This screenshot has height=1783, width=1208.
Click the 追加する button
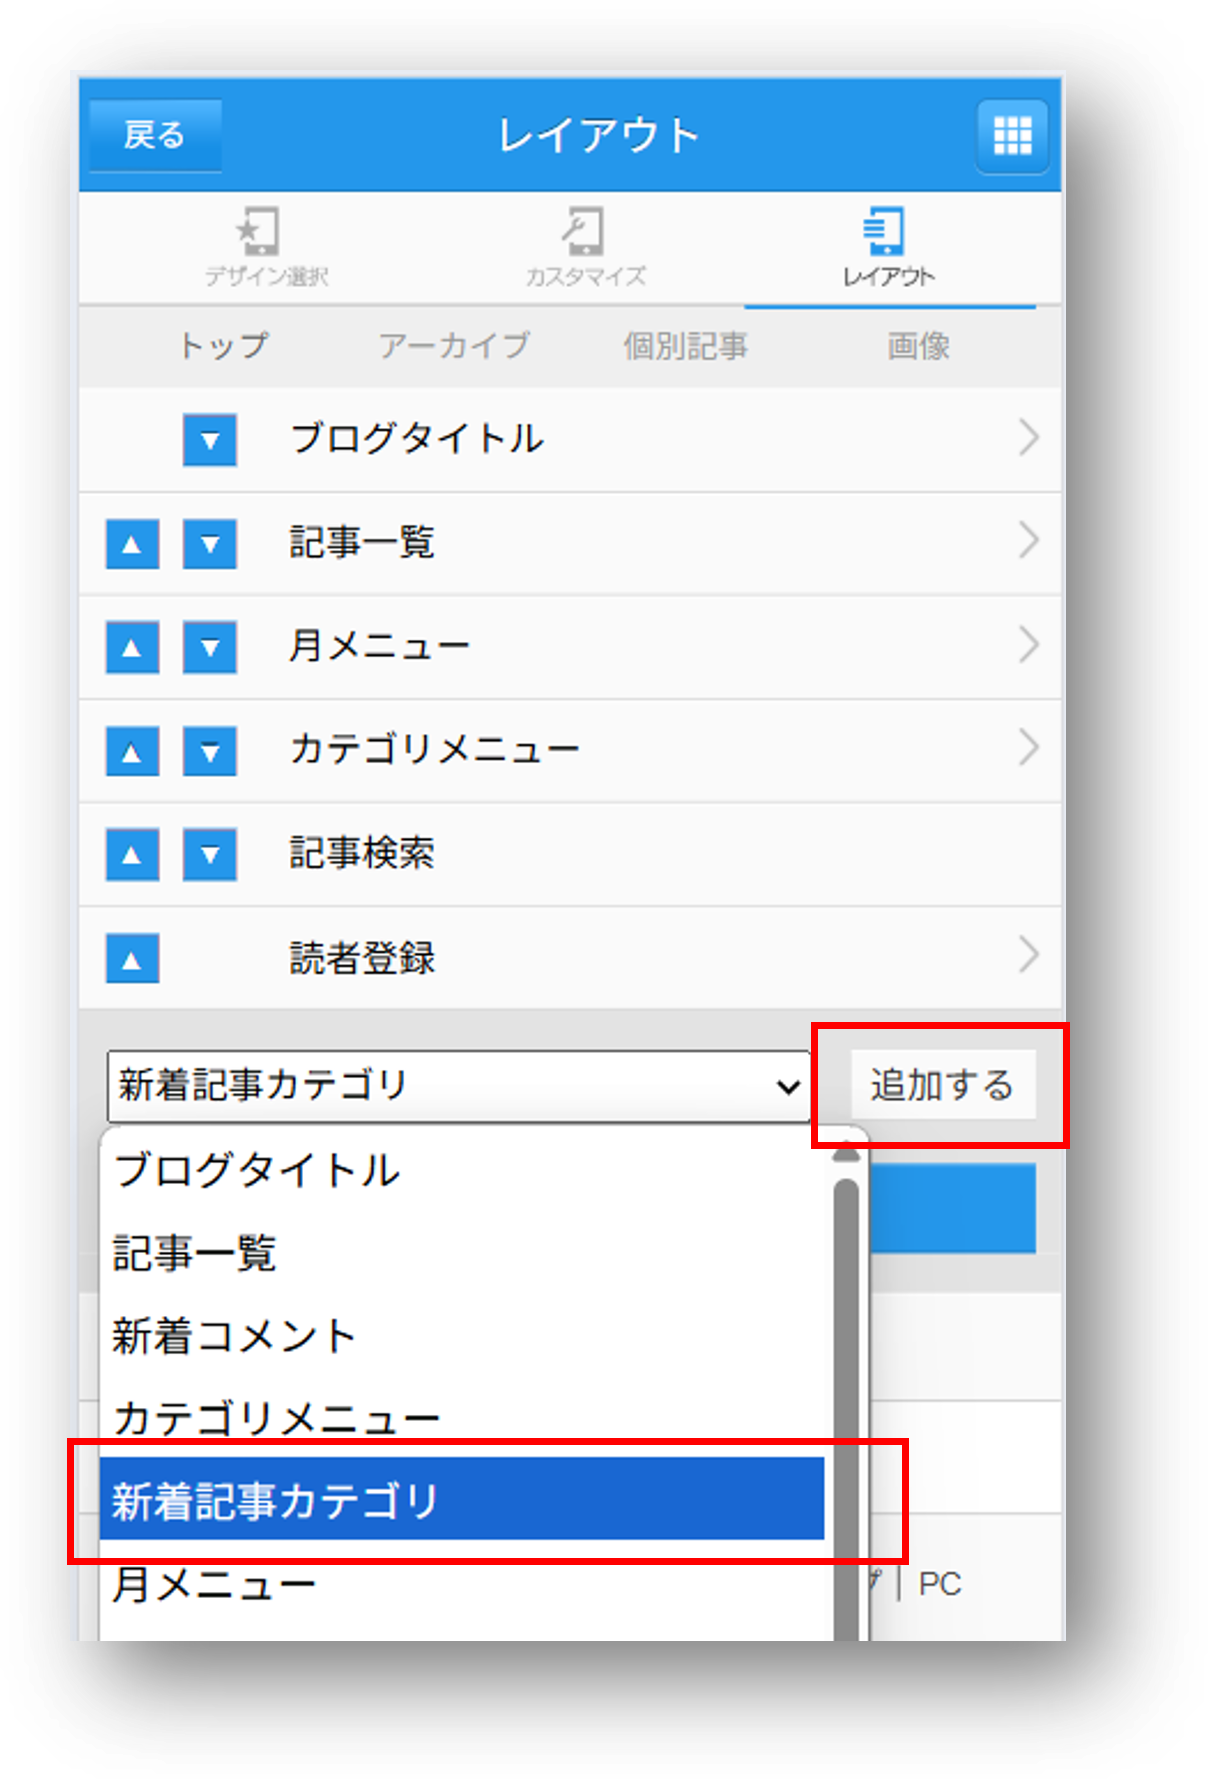coord(942,1085)
